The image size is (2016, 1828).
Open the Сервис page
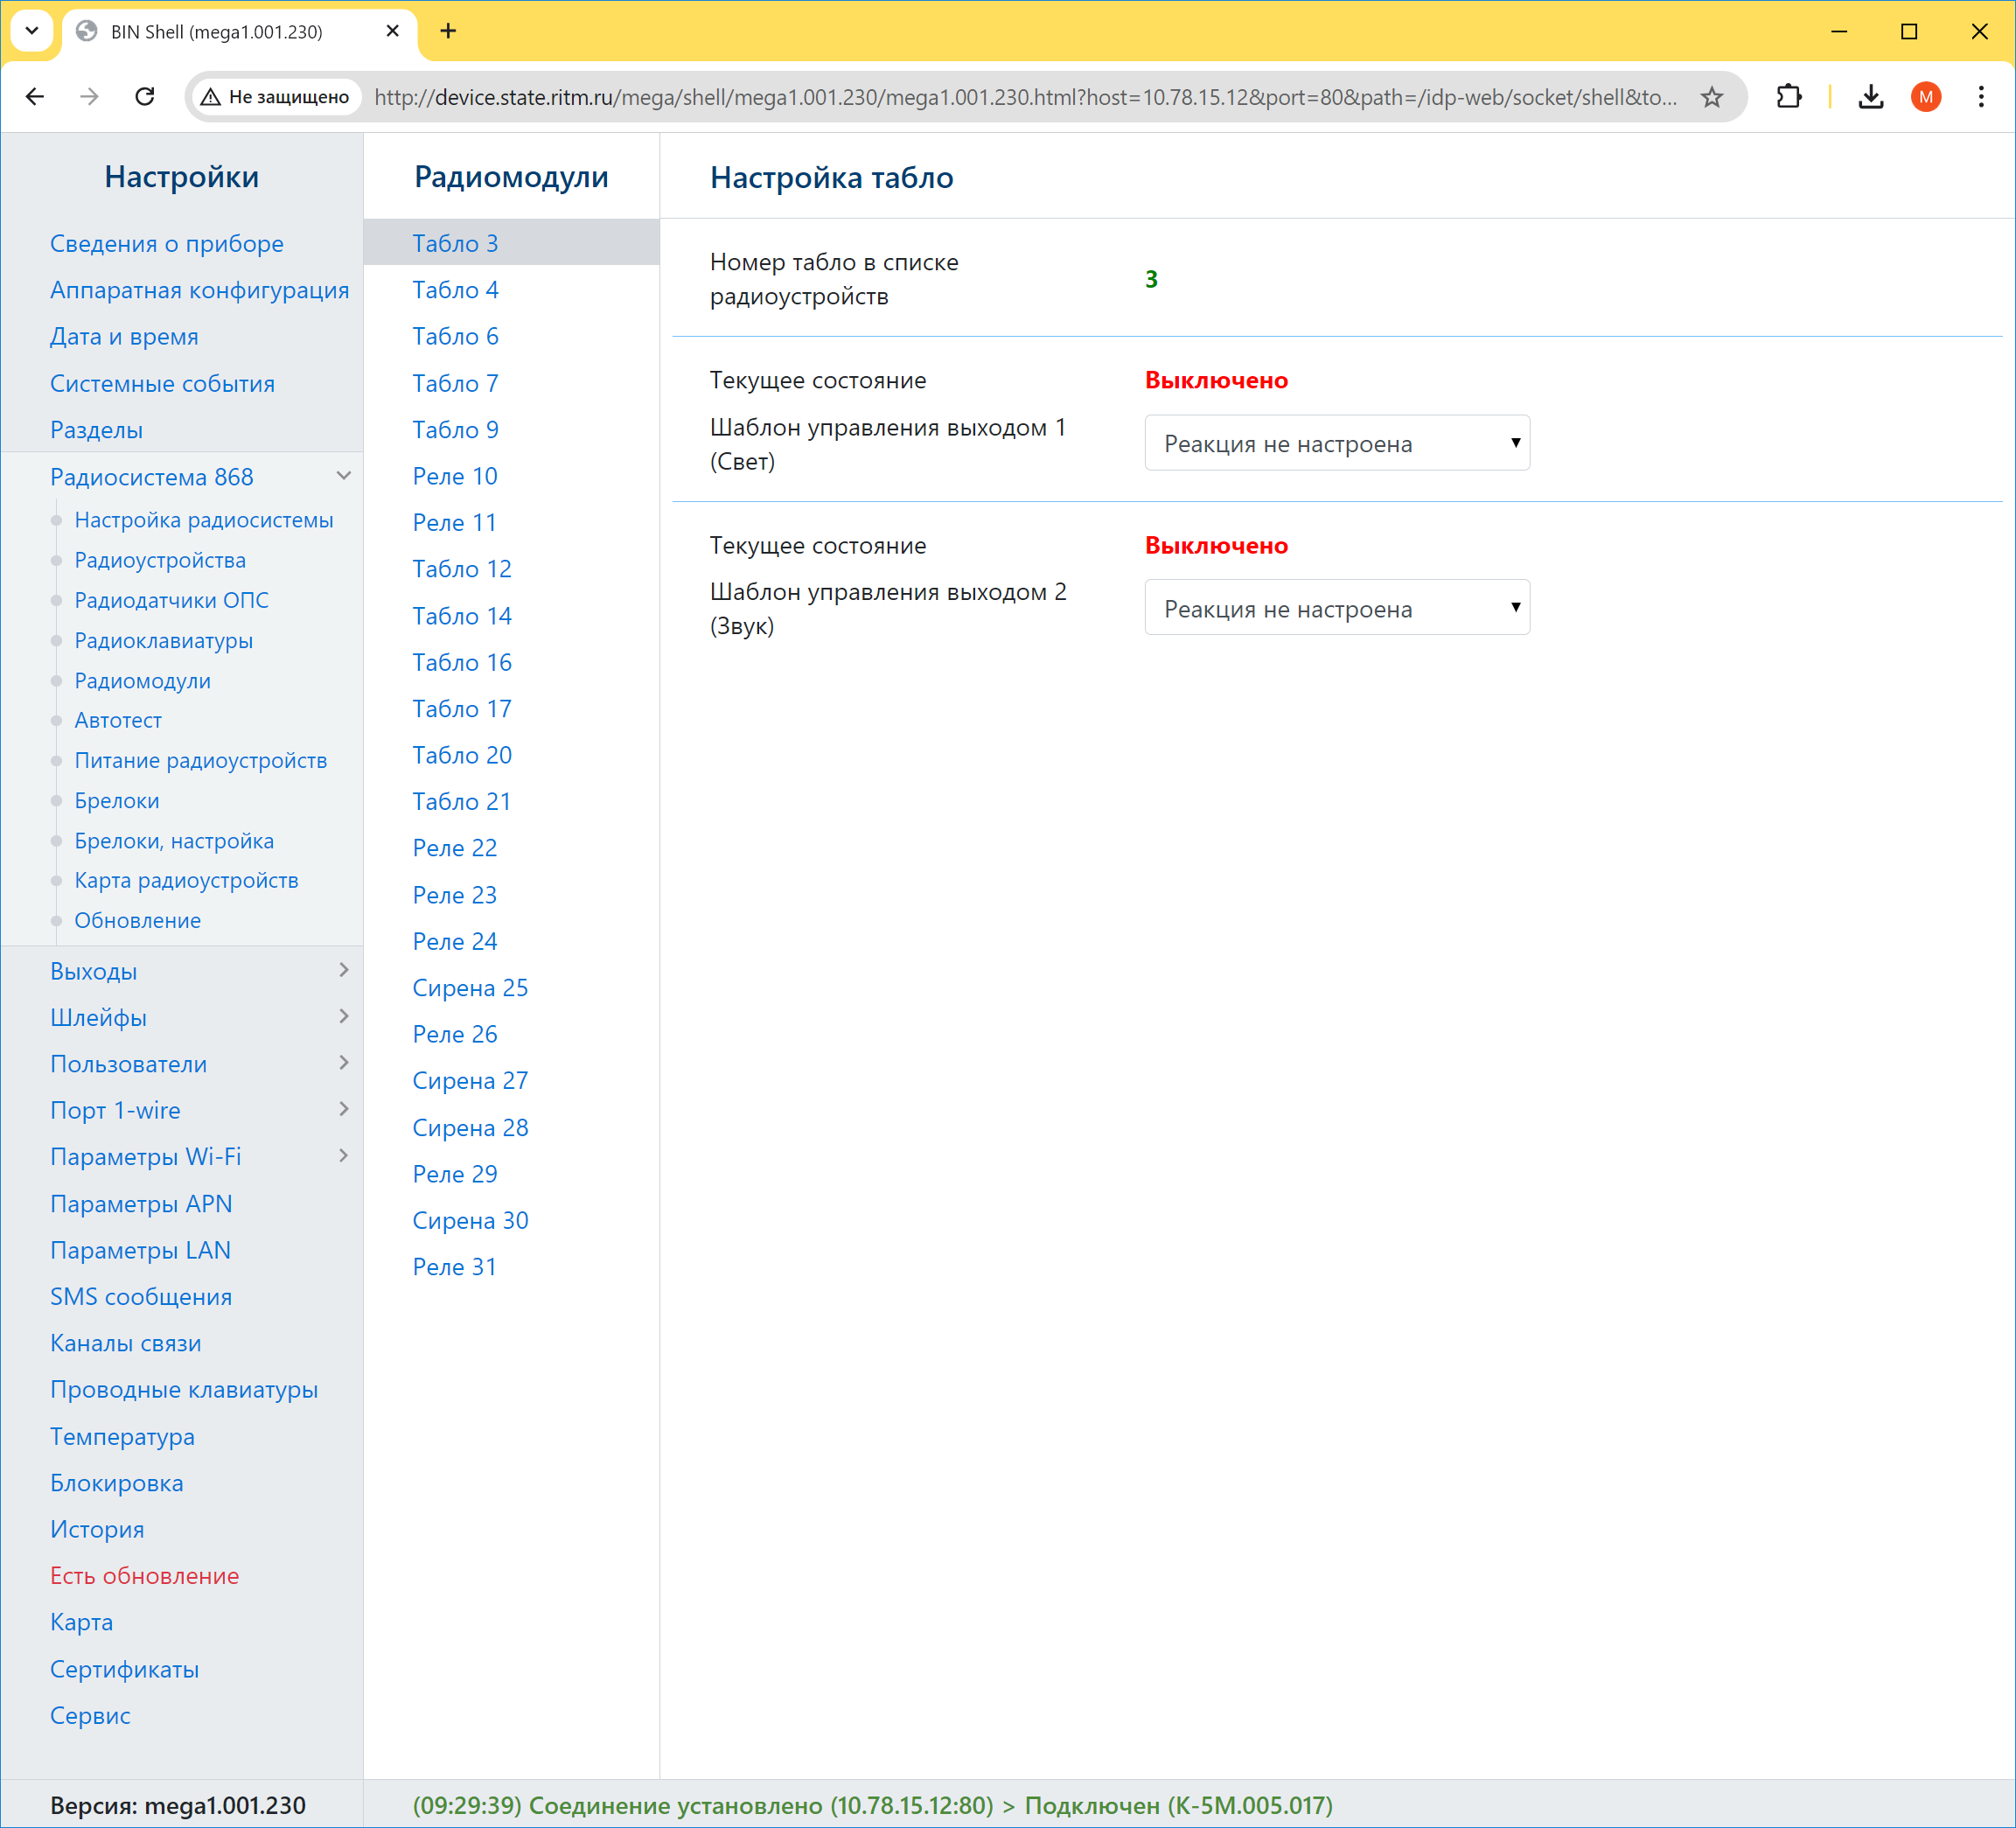point(90,1716)
